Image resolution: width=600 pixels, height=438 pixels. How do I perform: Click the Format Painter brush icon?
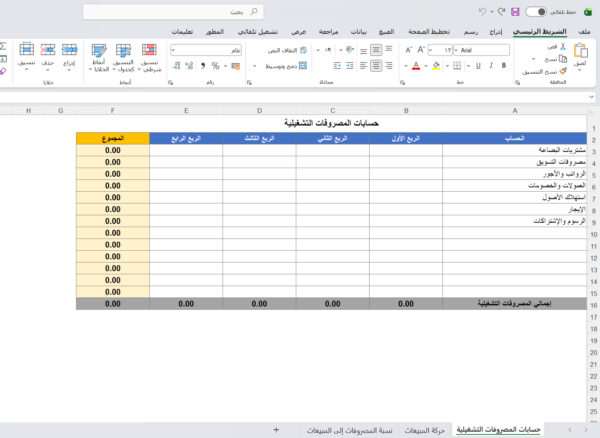pyautogui.click(x=528, y=72)
